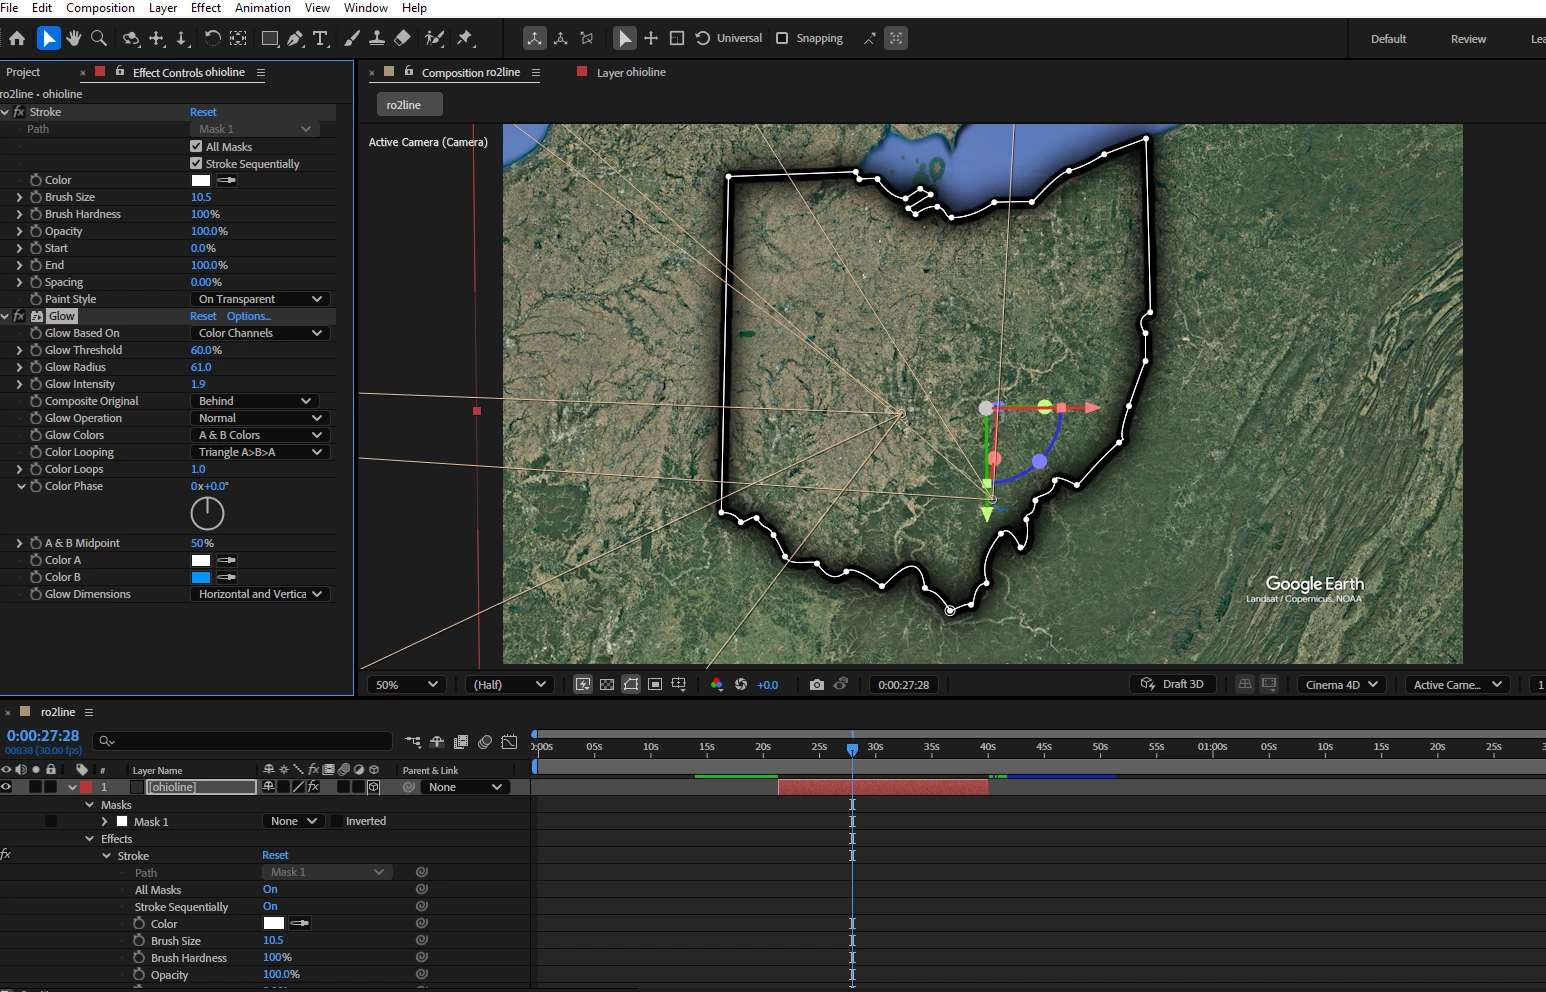Click the timeline current time display
The image size is (1546, 992).
(43, 736)
